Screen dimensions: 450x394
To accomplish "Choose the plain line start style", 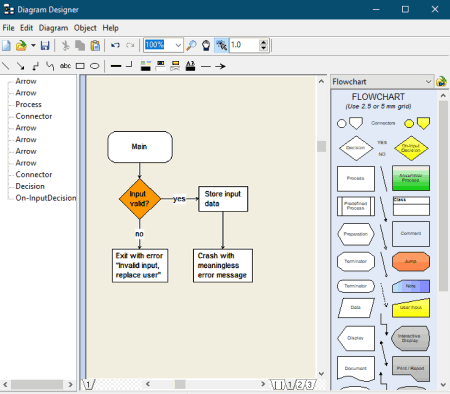I will point(206,67).
